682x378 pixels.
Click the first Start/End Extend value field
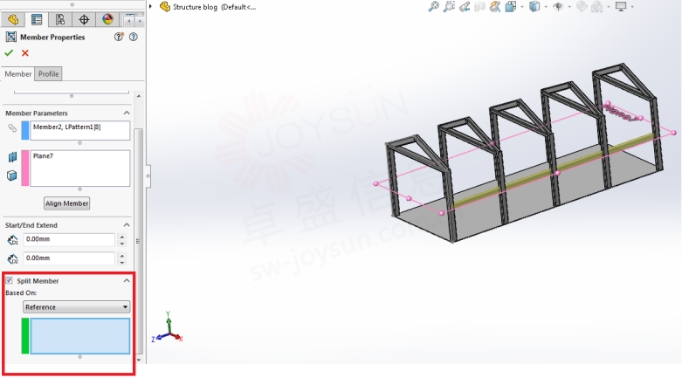[x=69, y=239]
